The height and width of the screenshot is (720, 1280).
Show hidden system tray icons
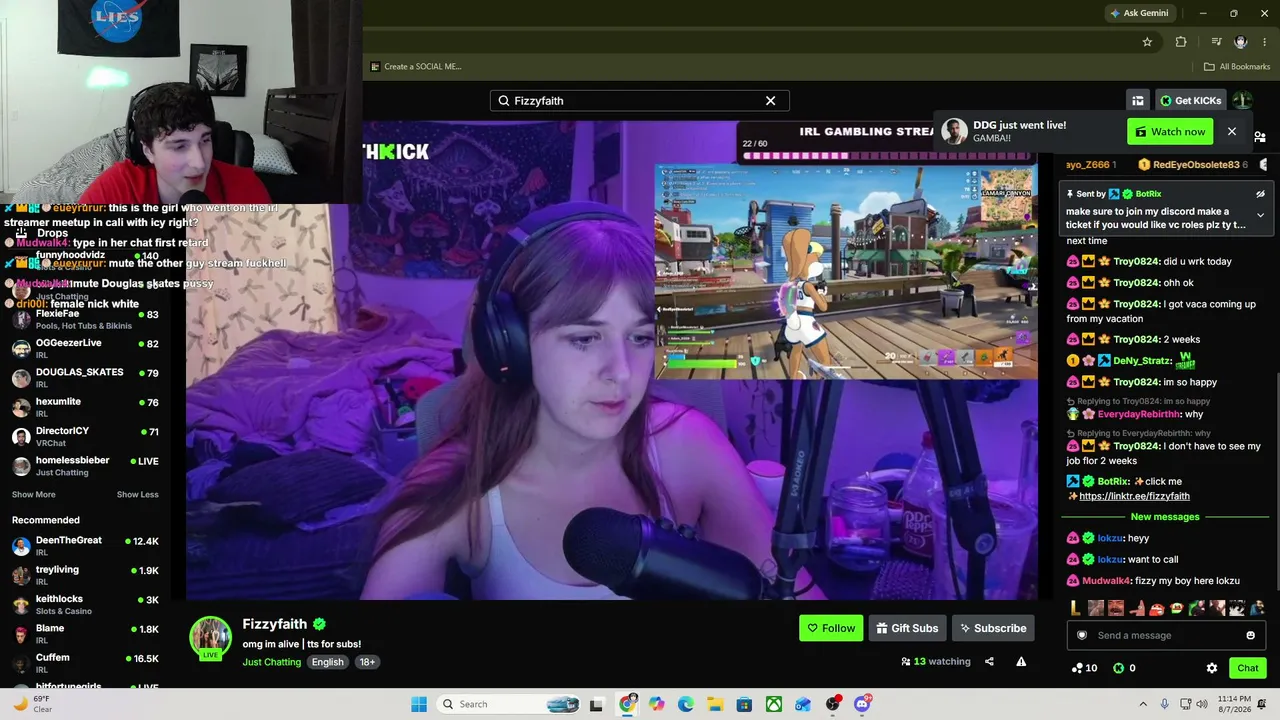[1144, 704]
